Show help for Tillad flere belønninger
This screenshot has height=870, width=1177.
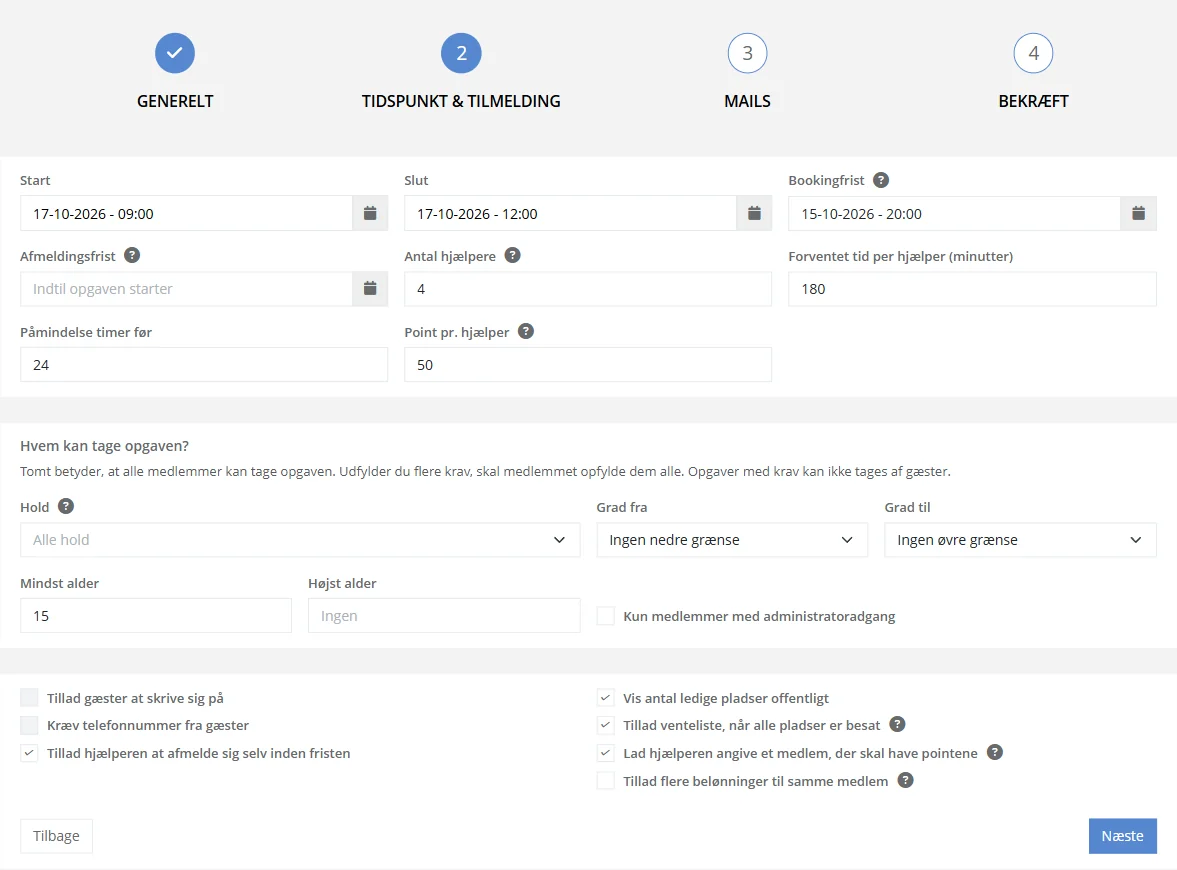[906, 781]
